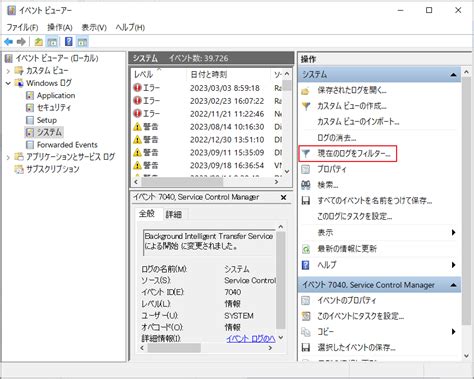Click the 検索 binoculars icon
Image resolution: width=474 pixels, height=379 pixels.
click(x=306, y=185)
